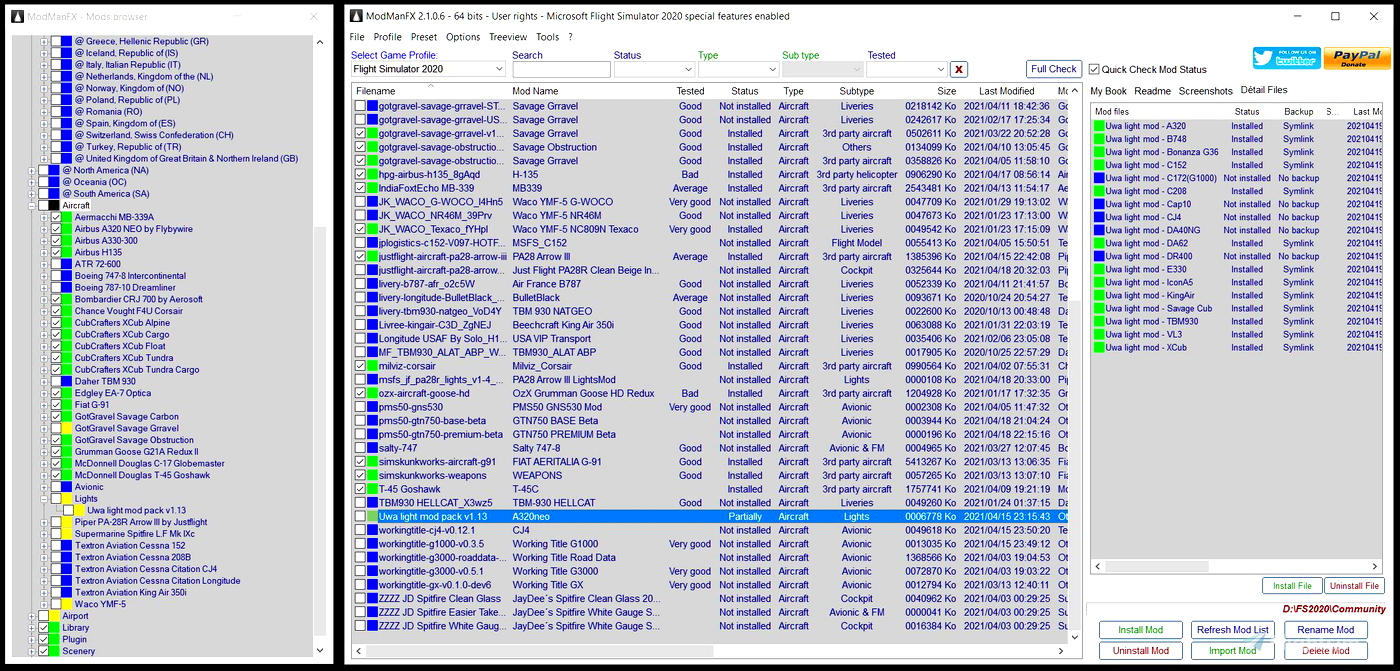Click into the Search input field
This screenshot has width=1400, height=671.
pyautogui.click(x=561, y=70)
